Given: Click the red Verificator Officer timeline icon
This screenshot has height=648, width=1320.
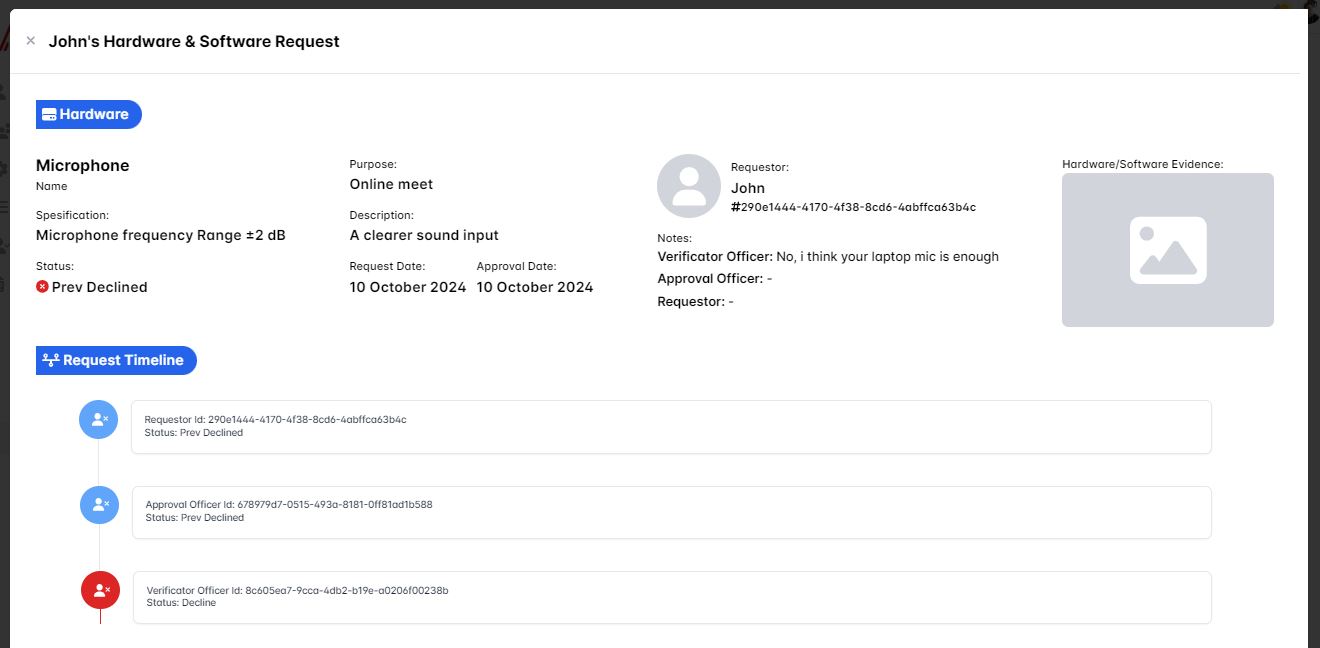Looking at the screenshot, I should (100, 590).
